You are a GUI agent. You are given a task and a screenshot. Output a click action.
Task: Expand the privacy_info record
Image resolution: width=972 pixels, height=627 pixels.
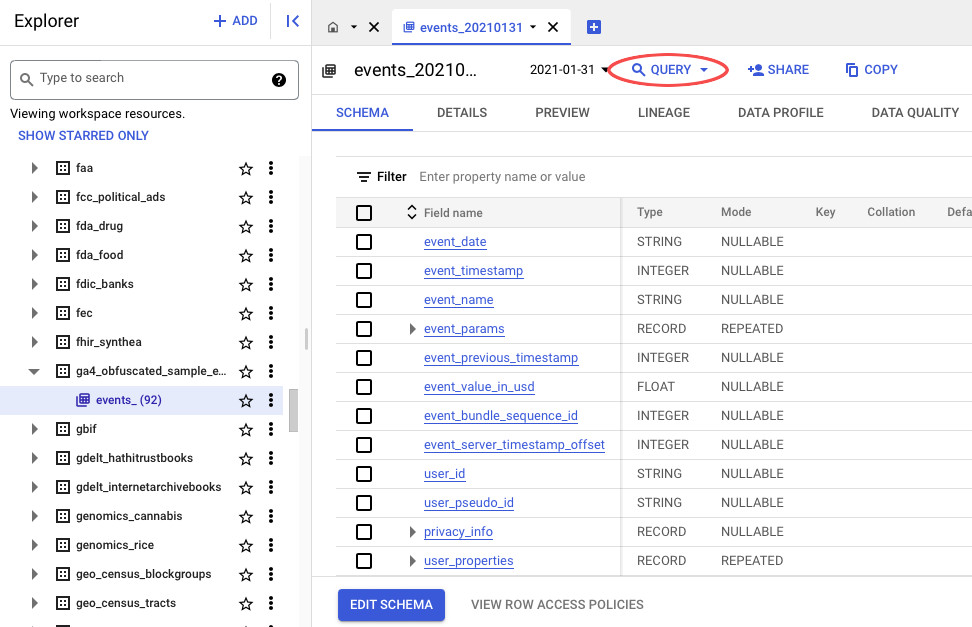click(x=412, y=531)
